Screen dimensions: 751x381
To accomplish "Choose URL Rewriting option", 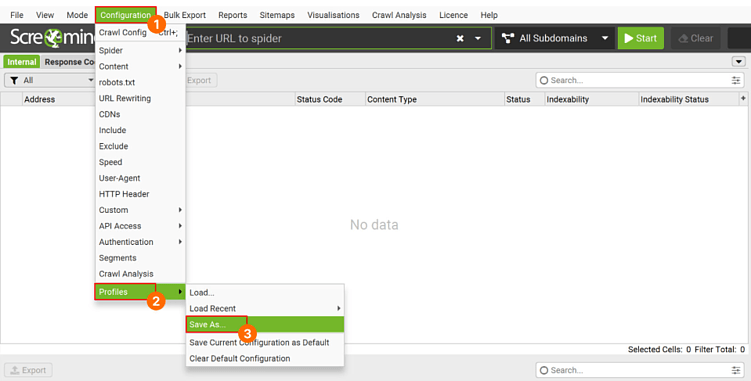I will [140, 98].
